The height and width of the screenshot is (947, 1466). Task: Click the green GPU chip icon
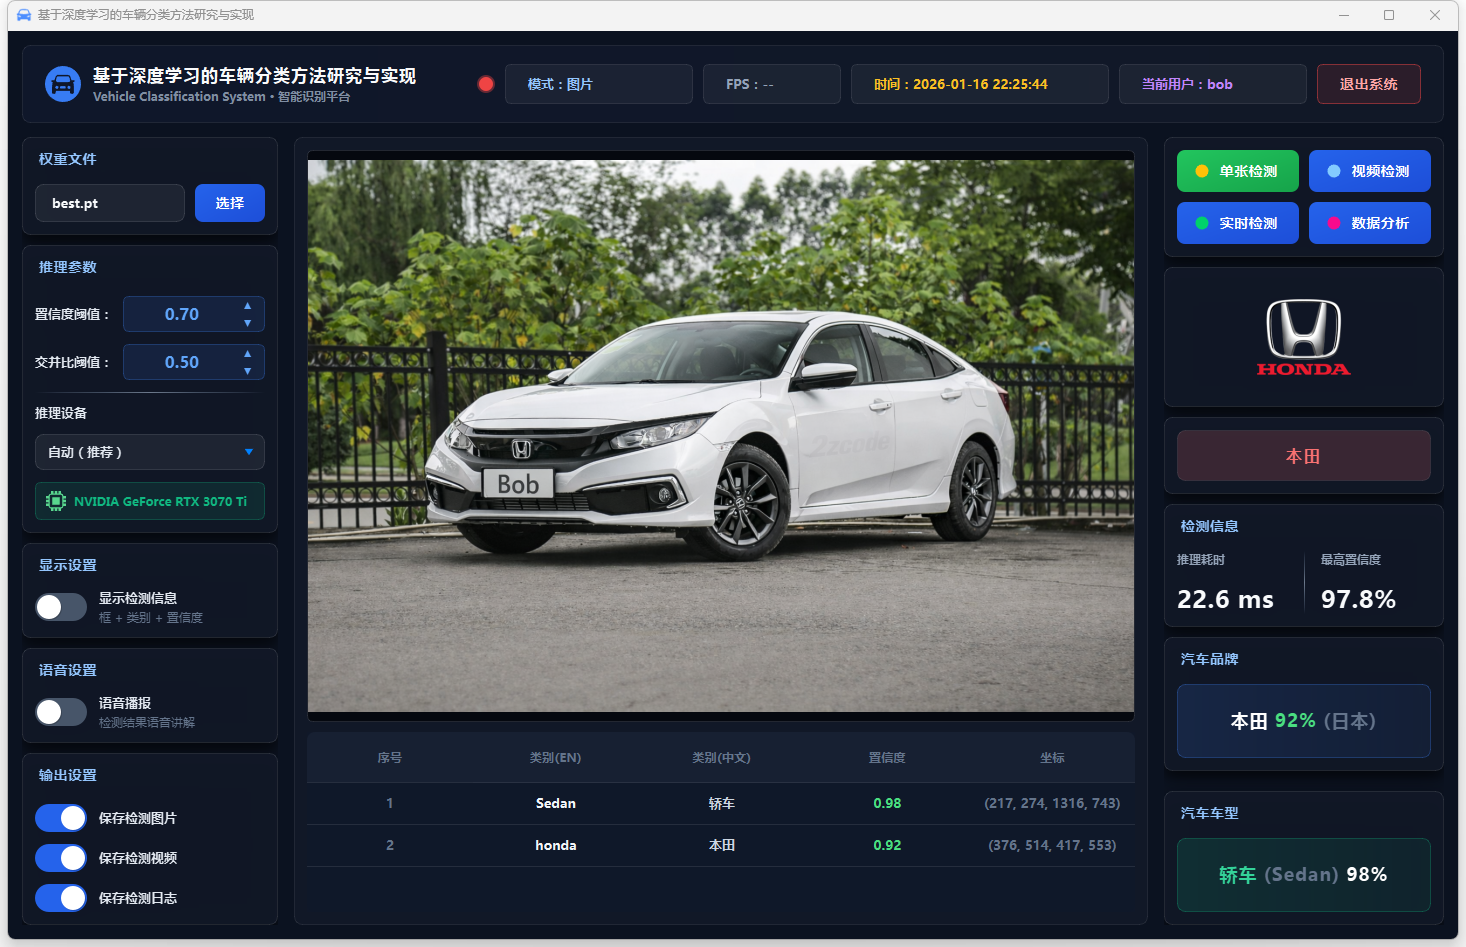(56, 501)
